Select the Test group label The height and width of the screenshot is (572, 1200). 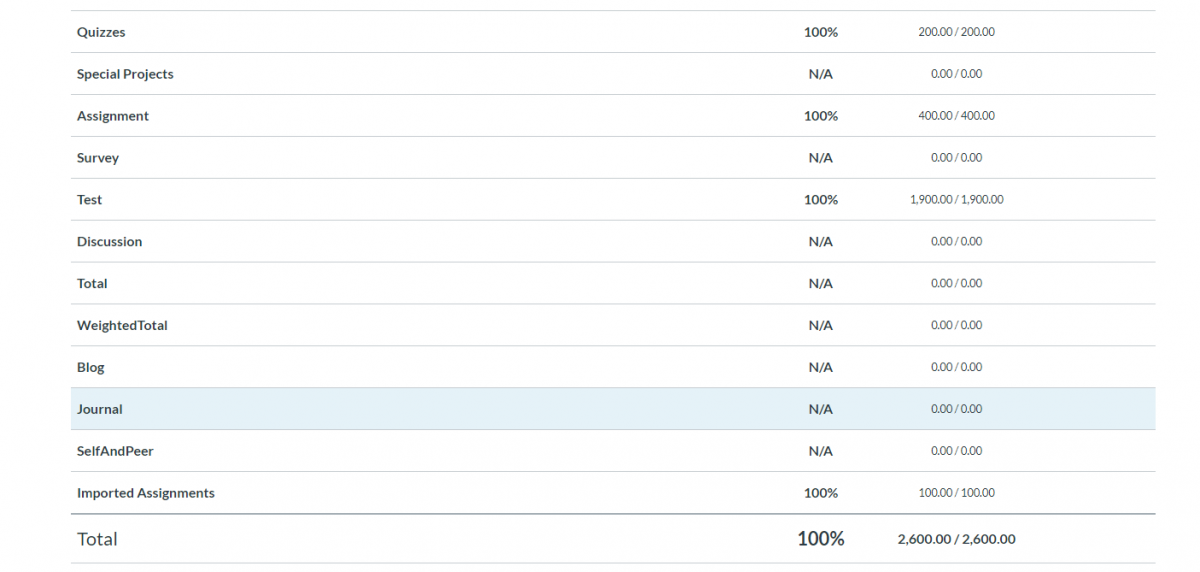(x=90, y=200)
